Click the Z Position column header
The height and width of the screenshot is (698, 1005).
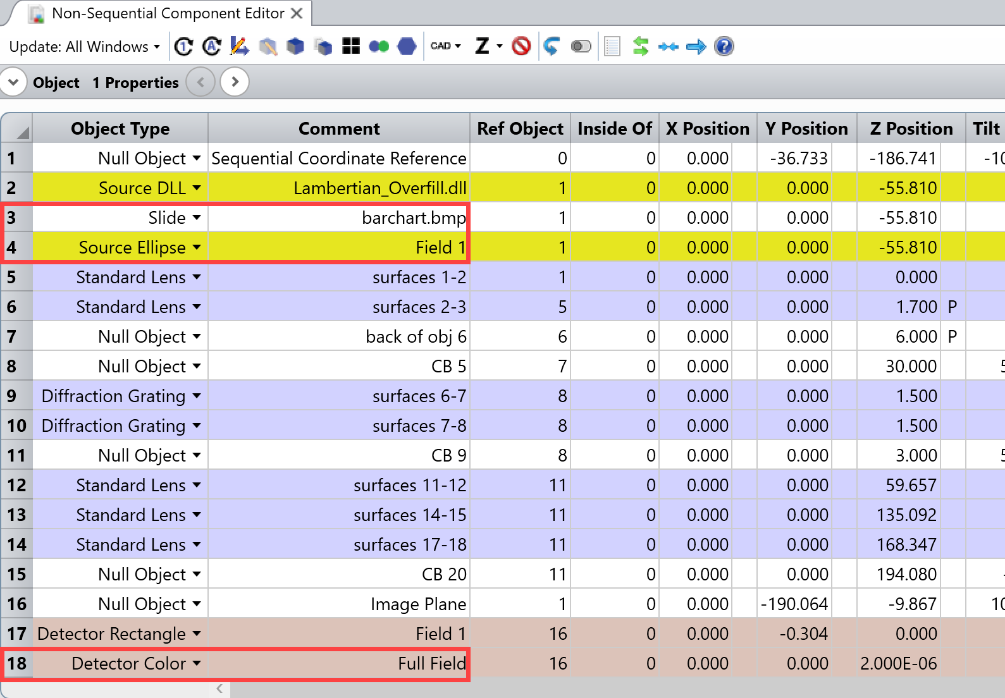(x=911, y=128)
